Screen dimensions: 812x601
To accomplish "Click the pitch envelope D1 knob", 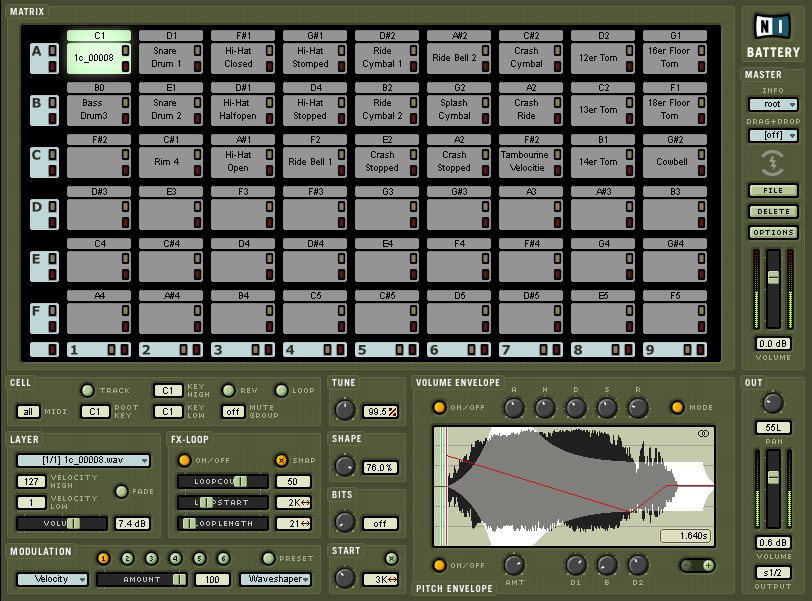I will tap(576, 565).
